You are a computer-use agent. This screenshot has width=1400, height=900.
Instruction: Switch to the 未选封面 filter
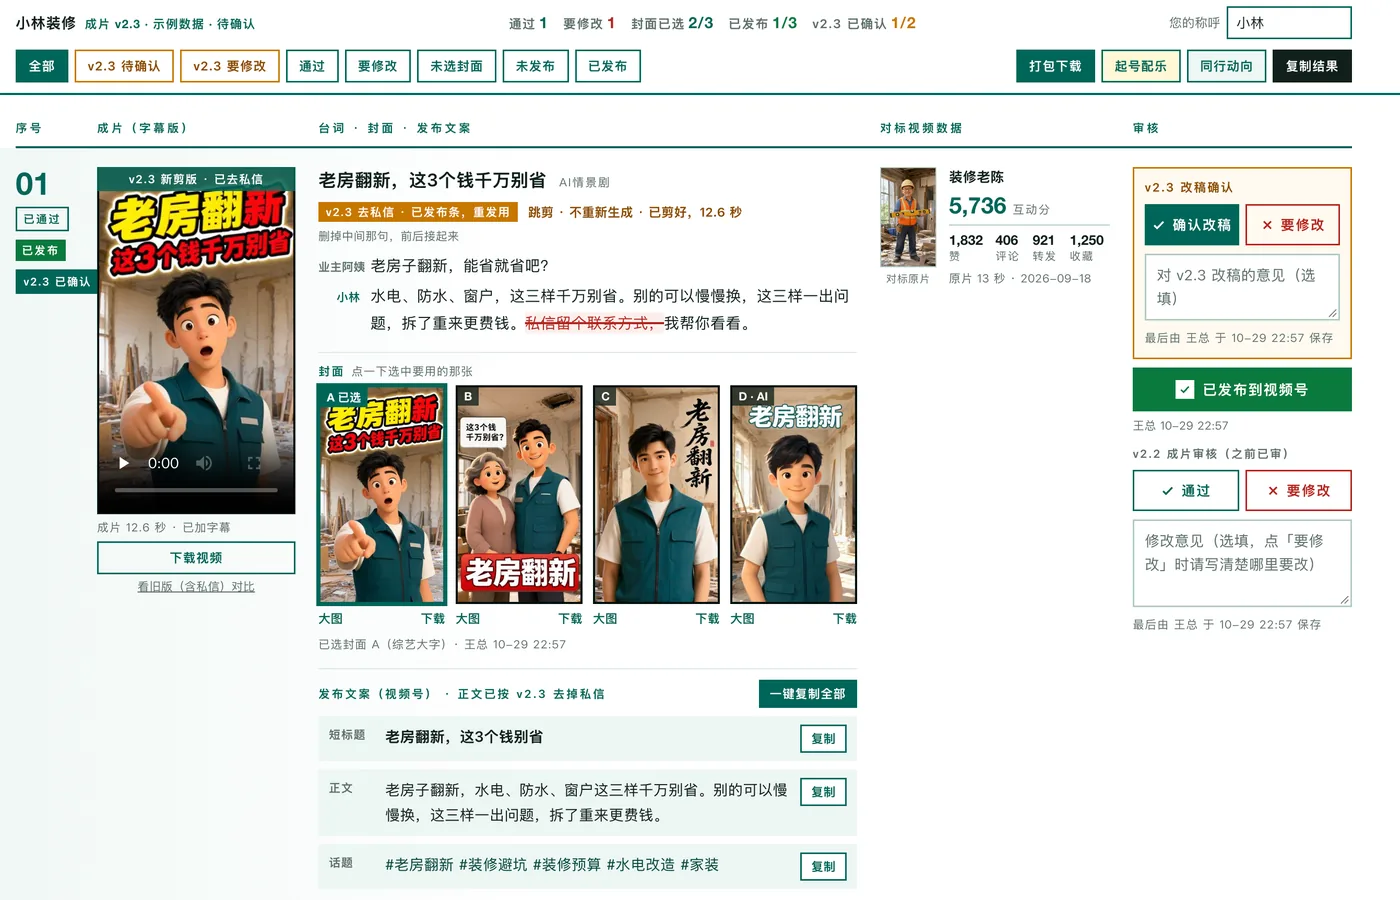click(x=456, y=66)
